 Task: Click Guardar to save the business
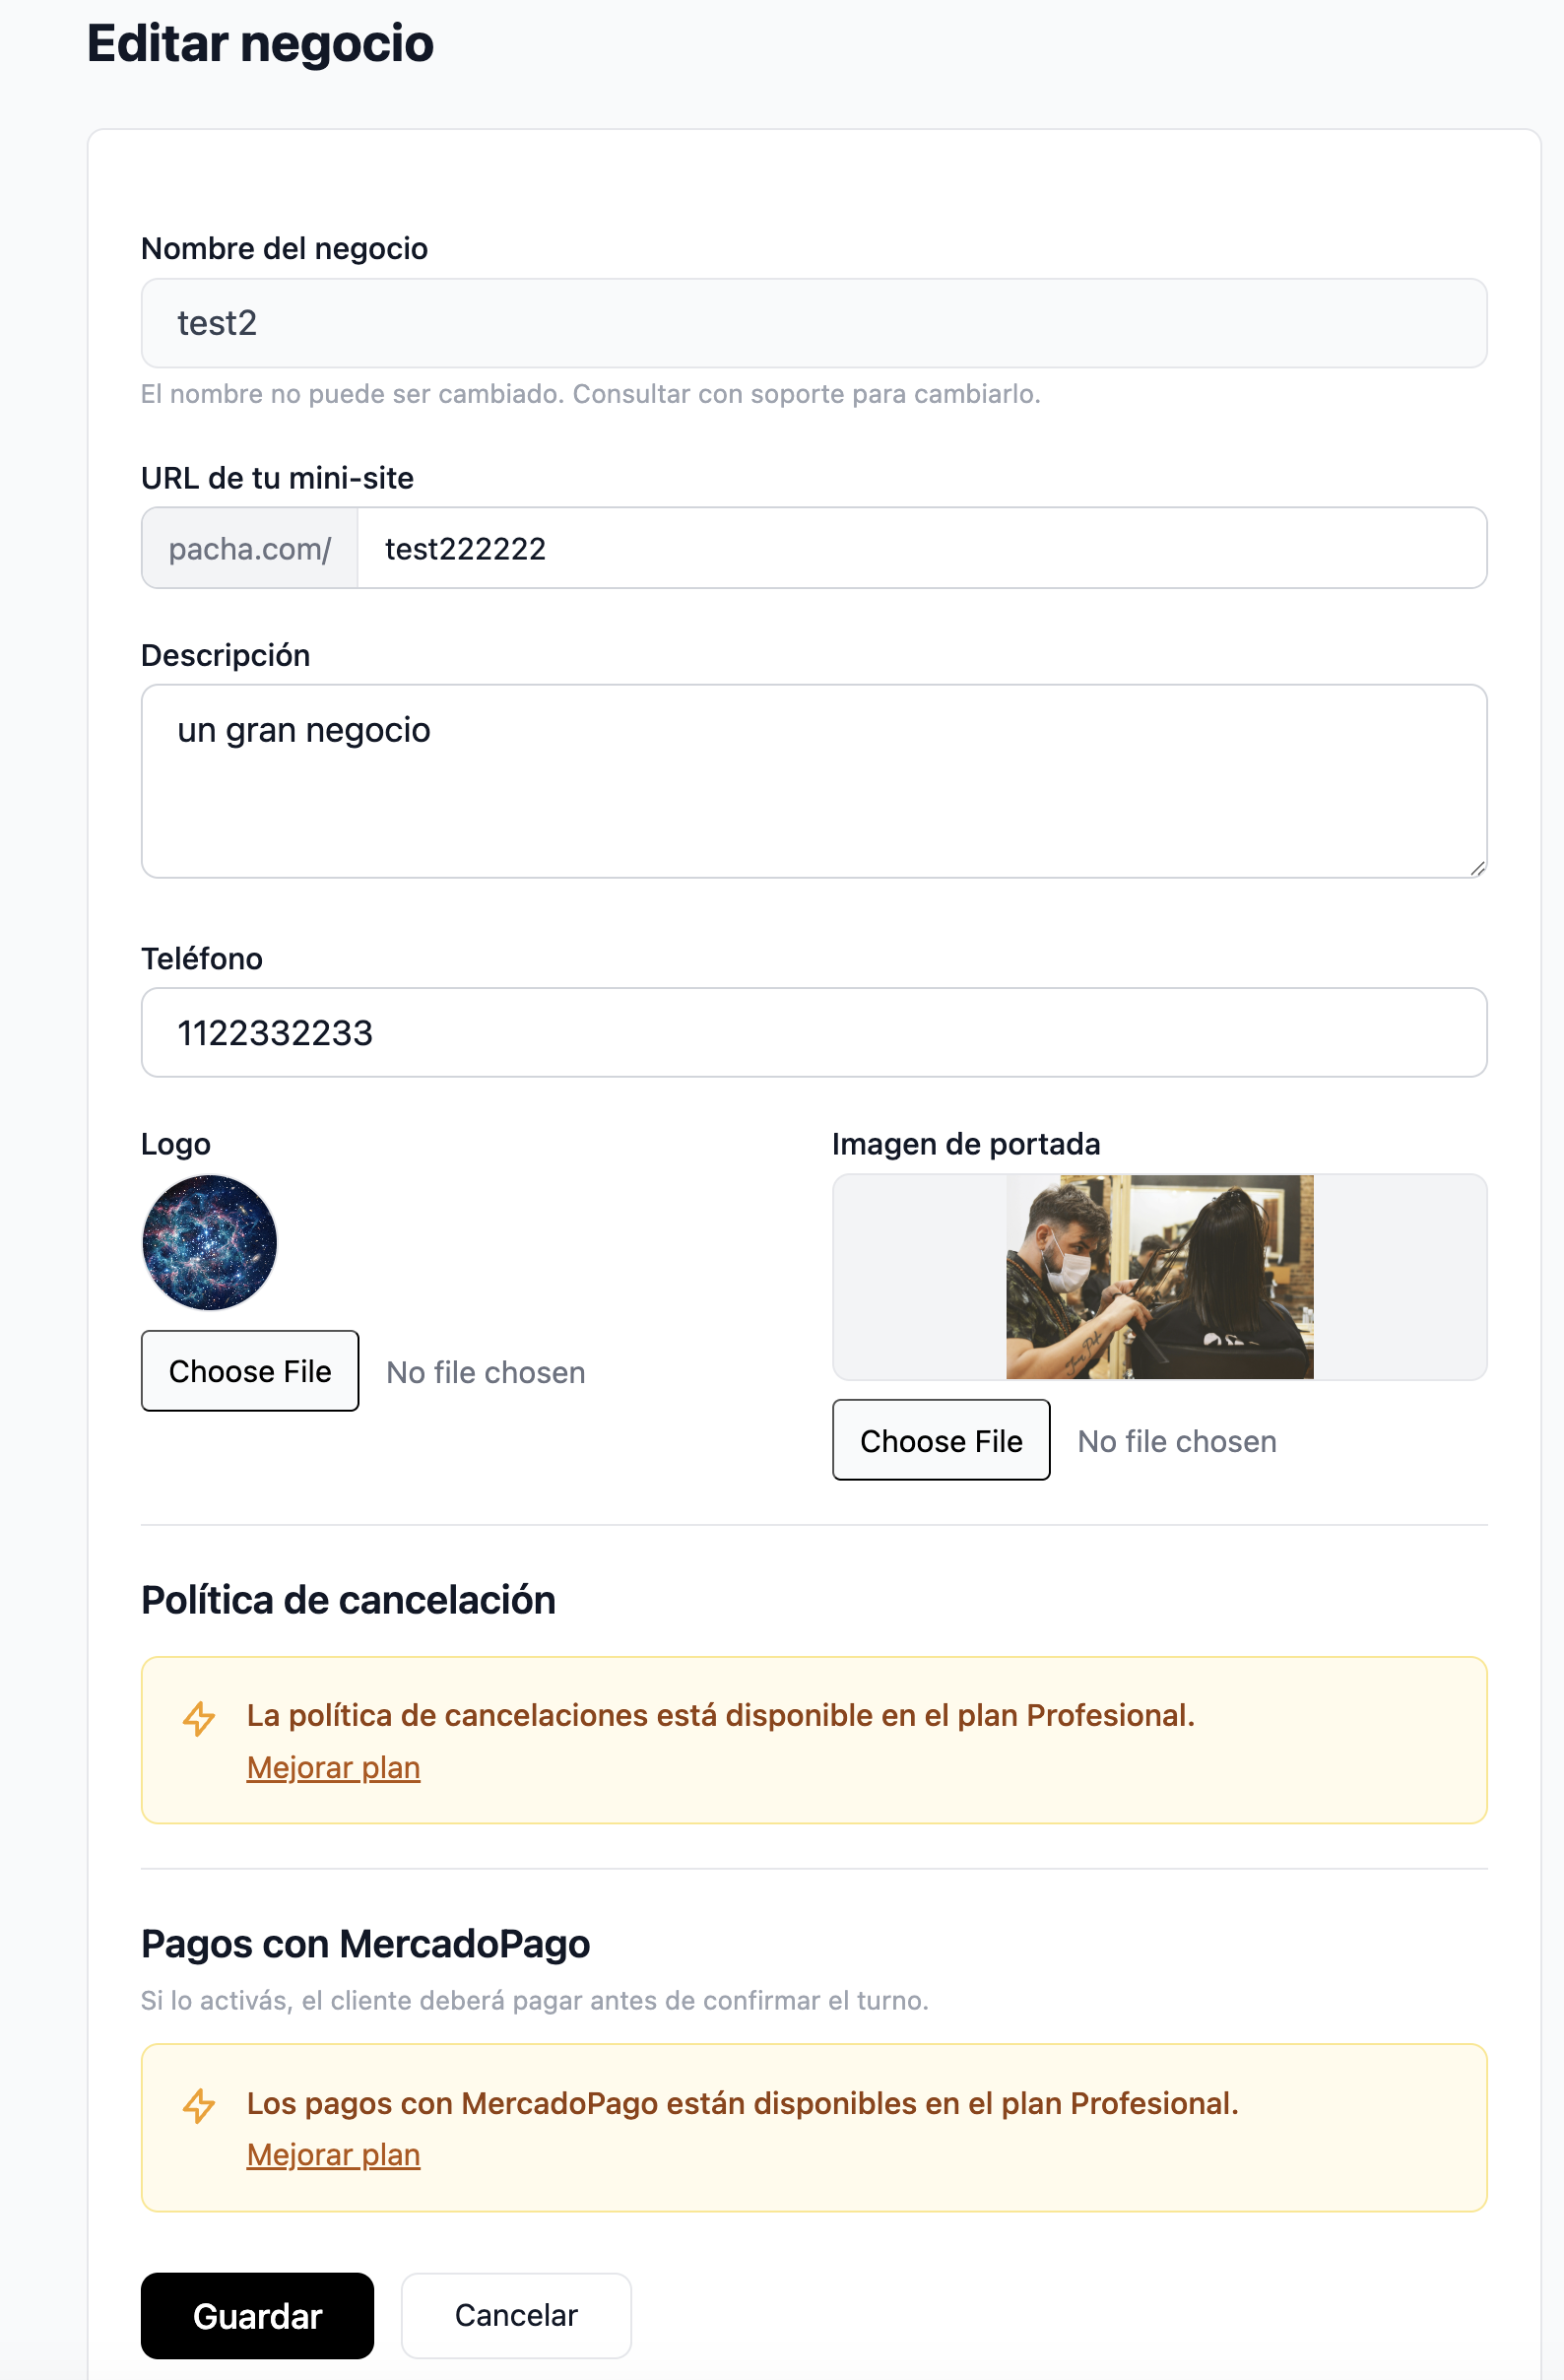click(x=258, y=2316)
